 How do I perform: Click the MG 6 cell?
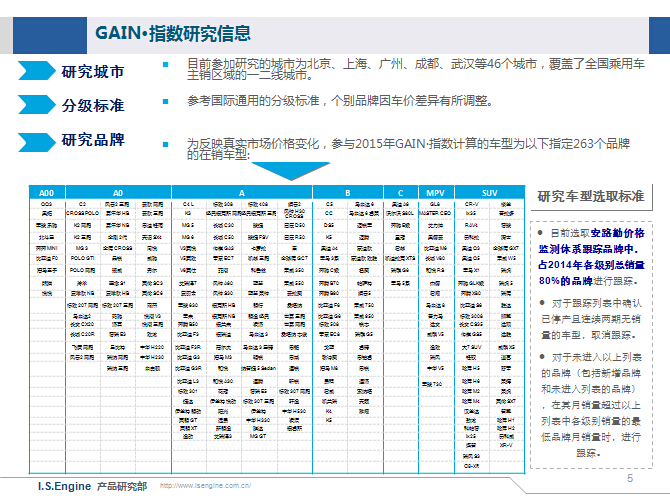point(188,236)
